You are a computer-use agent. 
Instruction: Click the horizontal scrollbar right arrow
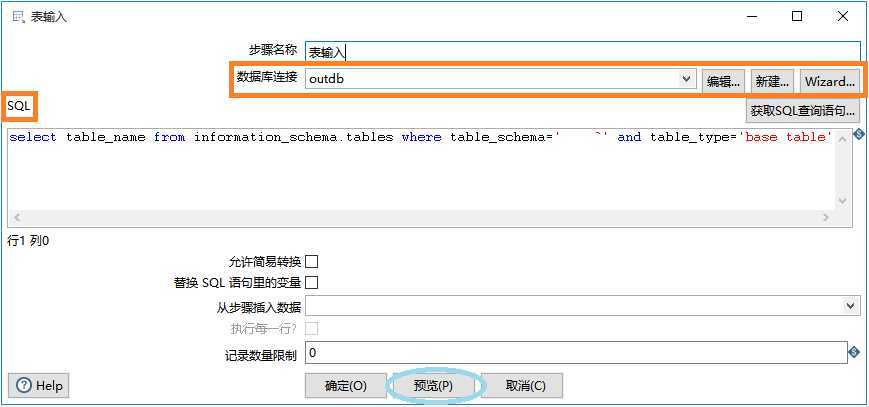[826, 218]
